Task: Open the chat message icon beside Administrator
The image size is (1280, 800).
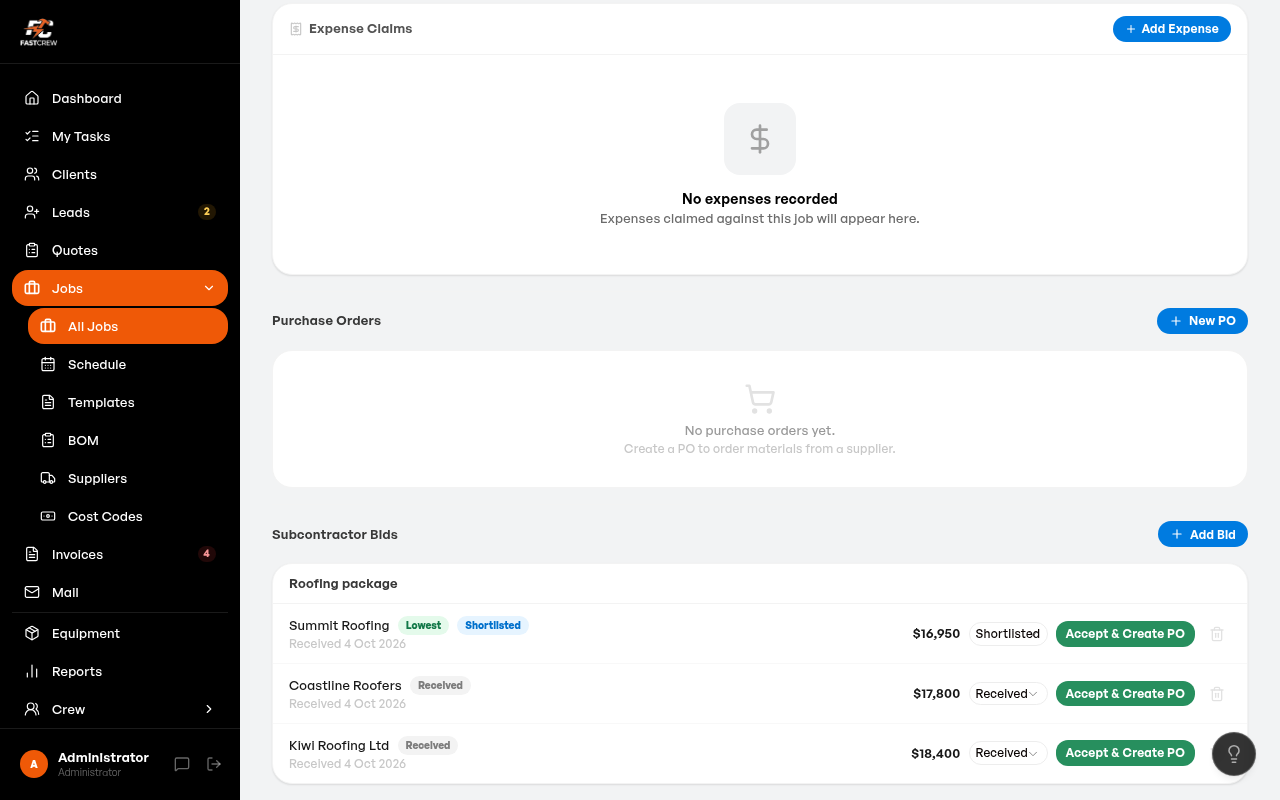Action: pos(182,764)
